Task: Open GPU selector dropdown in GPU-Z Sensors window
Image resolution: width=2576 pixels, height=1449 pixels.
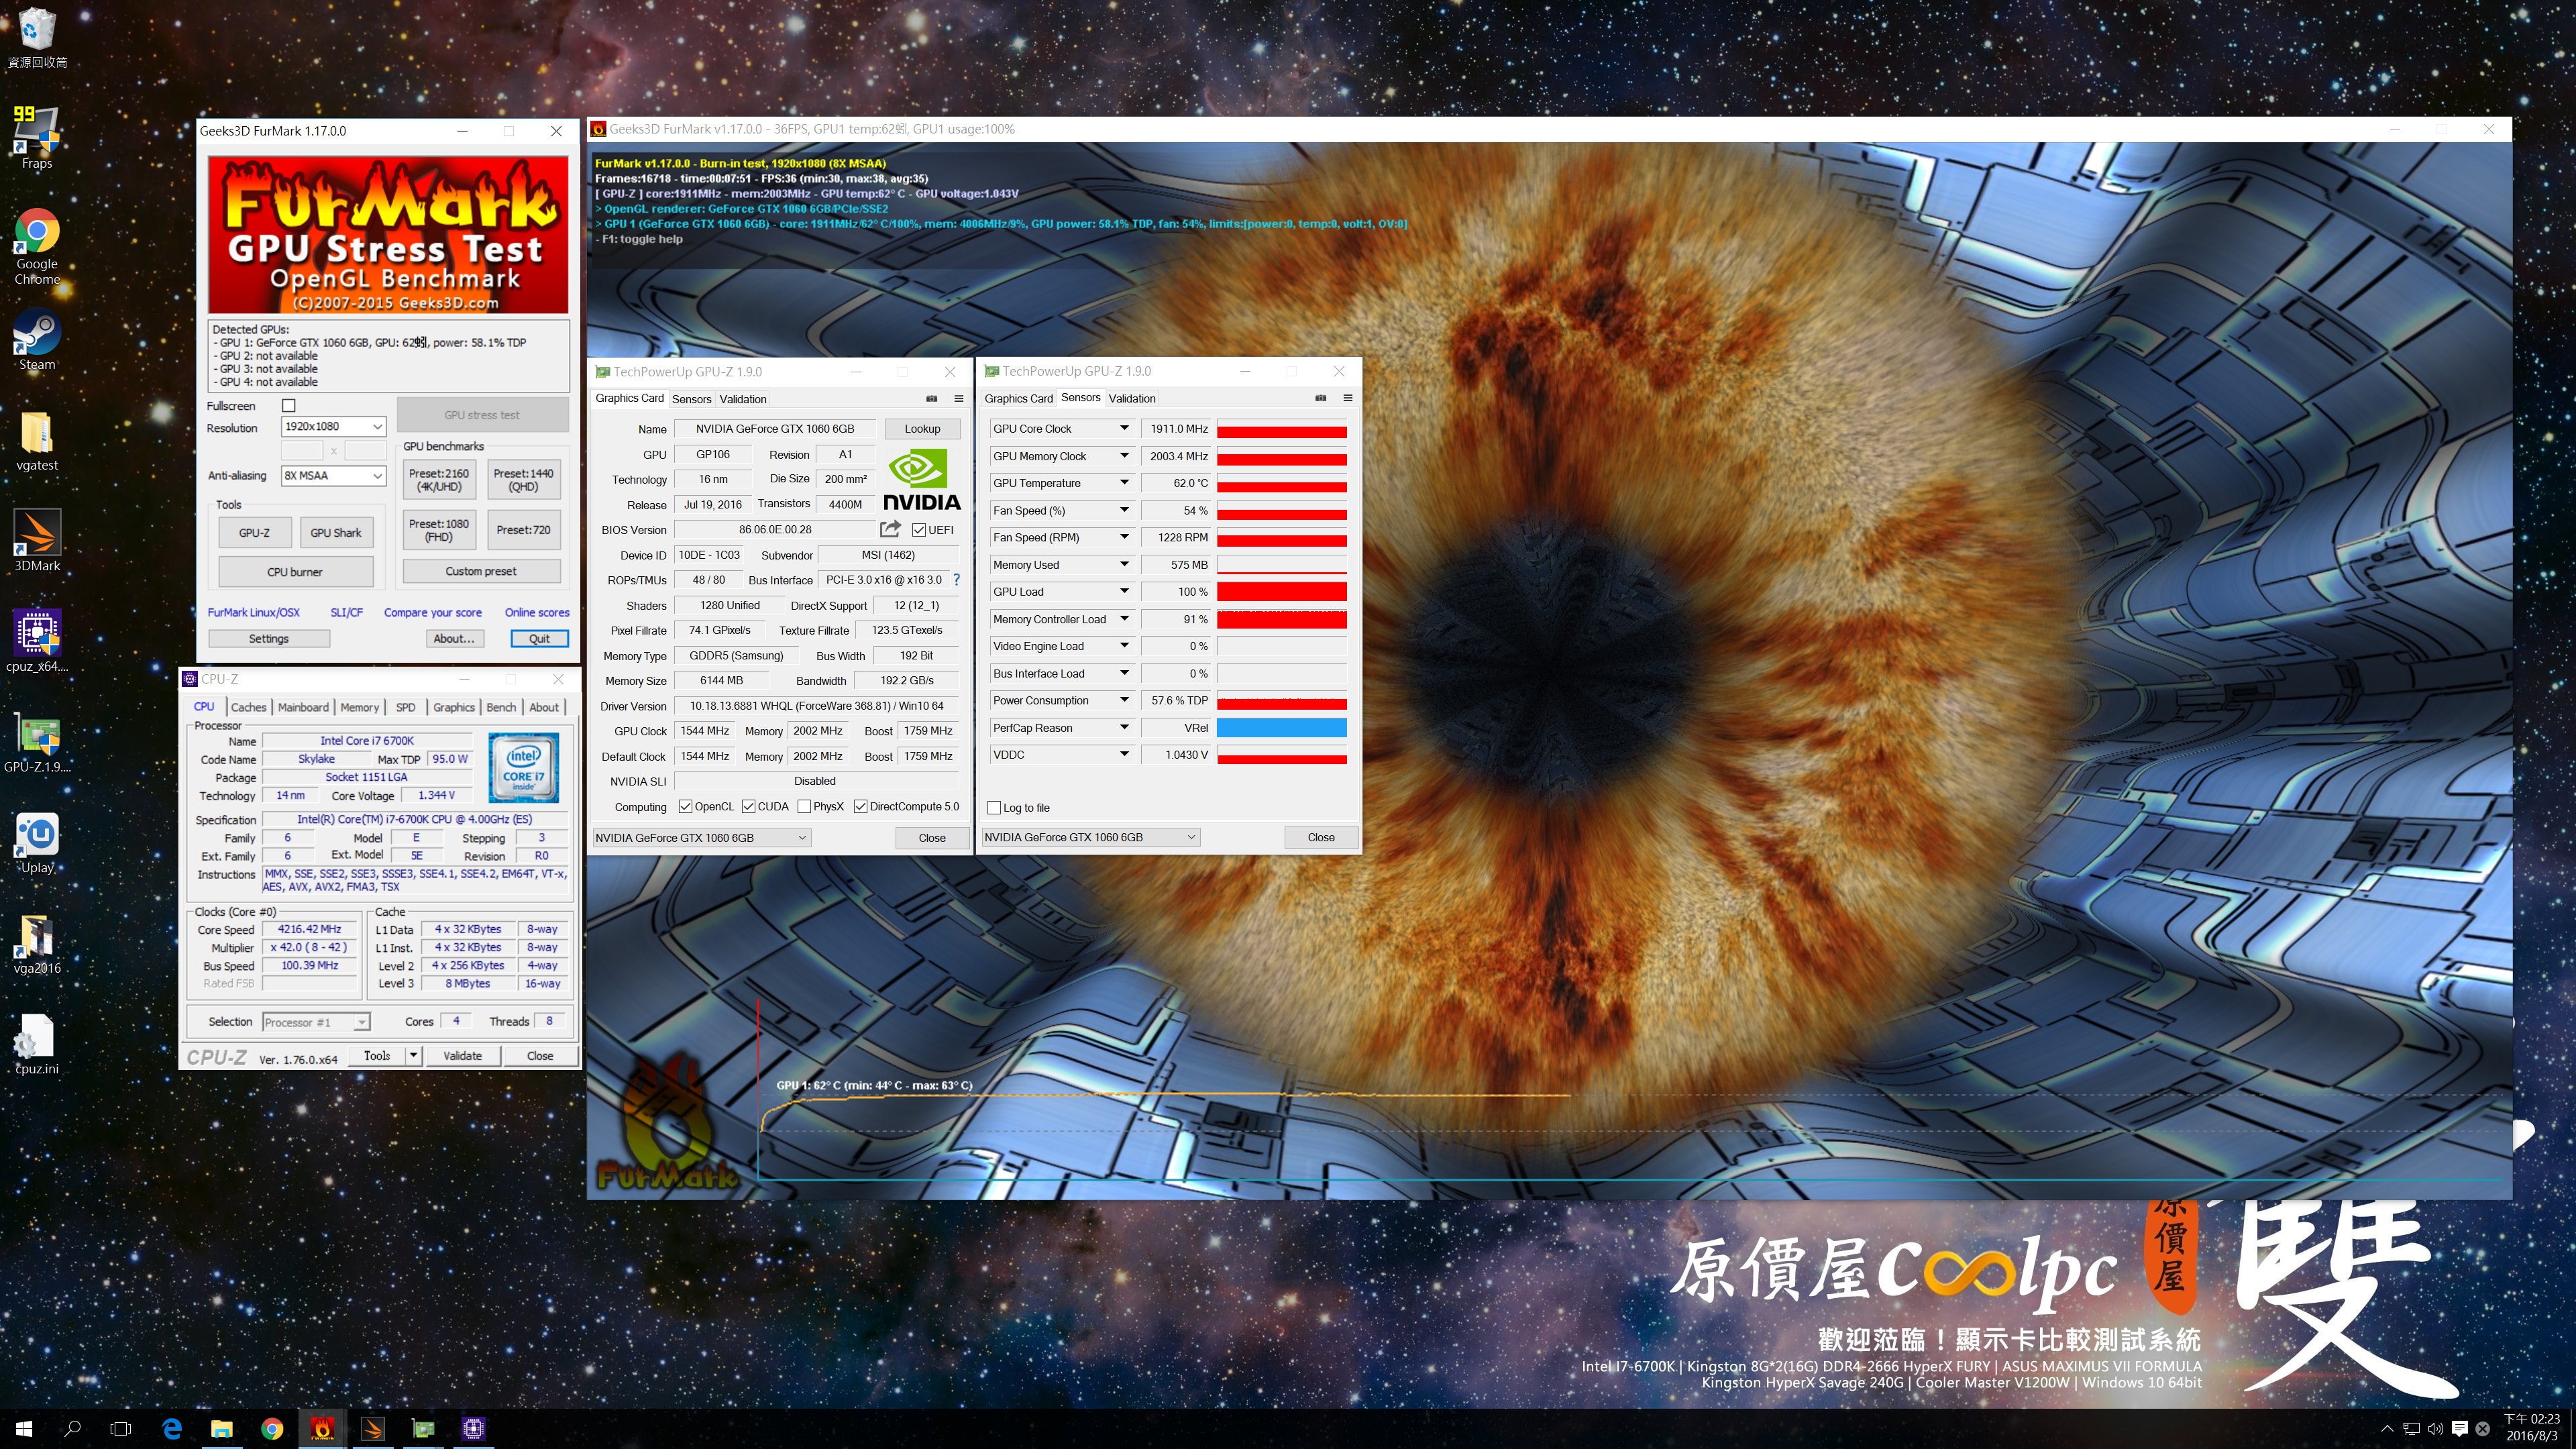Action: (1090, 838)
